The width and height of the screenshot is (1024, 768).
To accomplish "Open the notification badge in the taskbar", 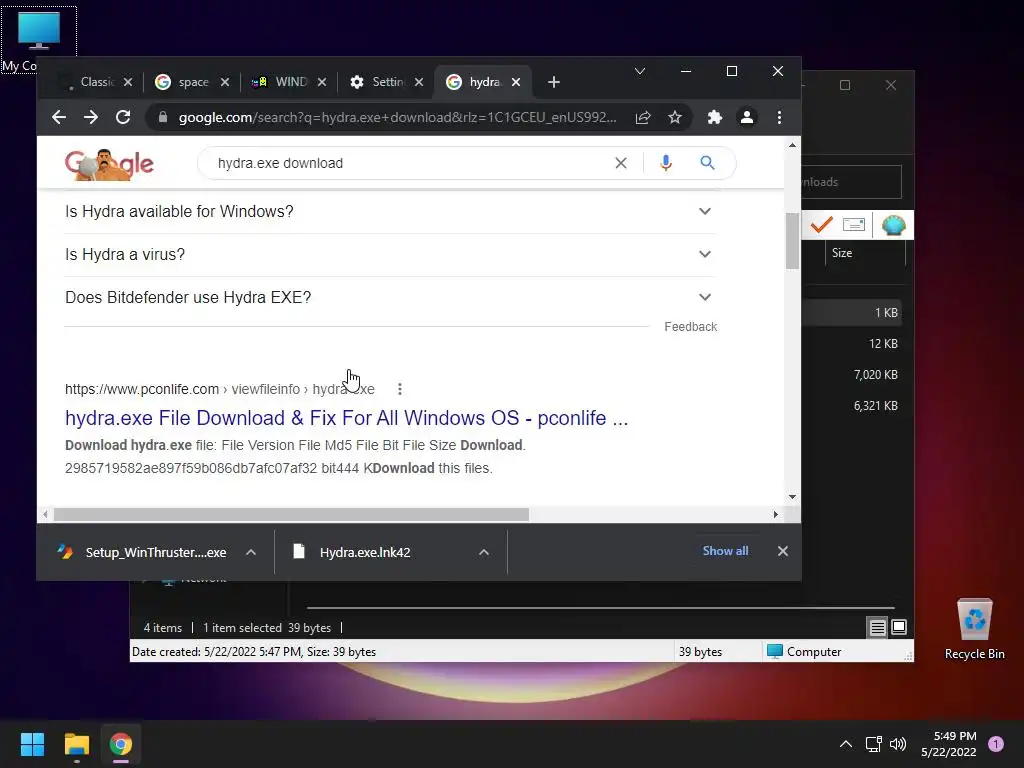I will 996,744.
